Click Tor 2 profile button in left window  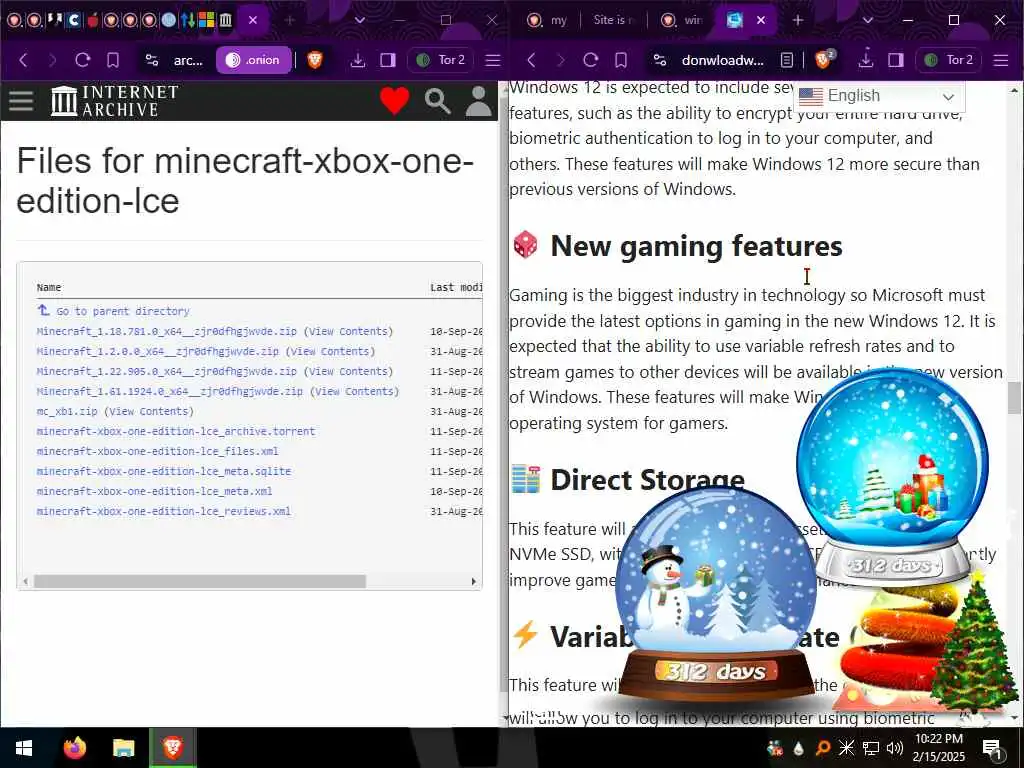[441, 60]
